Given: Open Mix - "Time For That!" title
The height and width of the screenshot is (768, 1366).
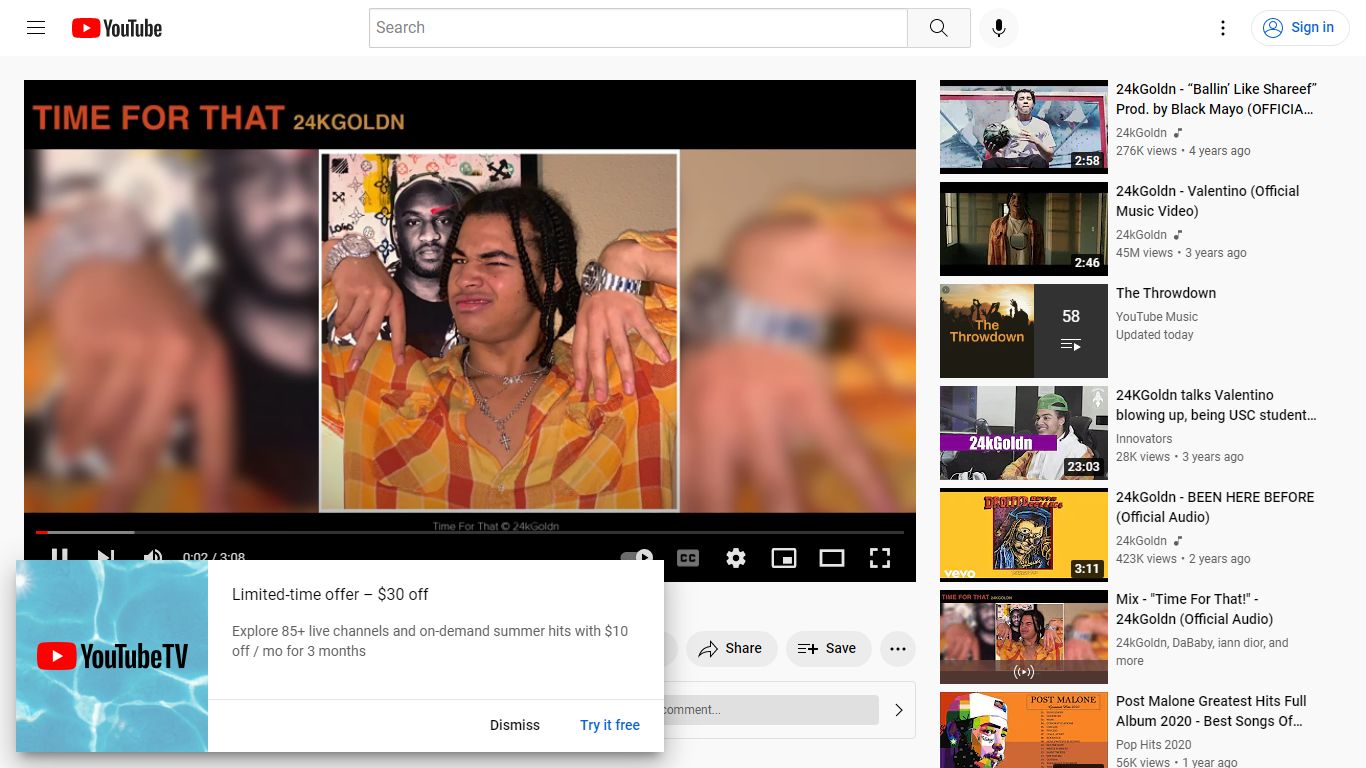Looking at the screenshot, I should click(1195, 609).
